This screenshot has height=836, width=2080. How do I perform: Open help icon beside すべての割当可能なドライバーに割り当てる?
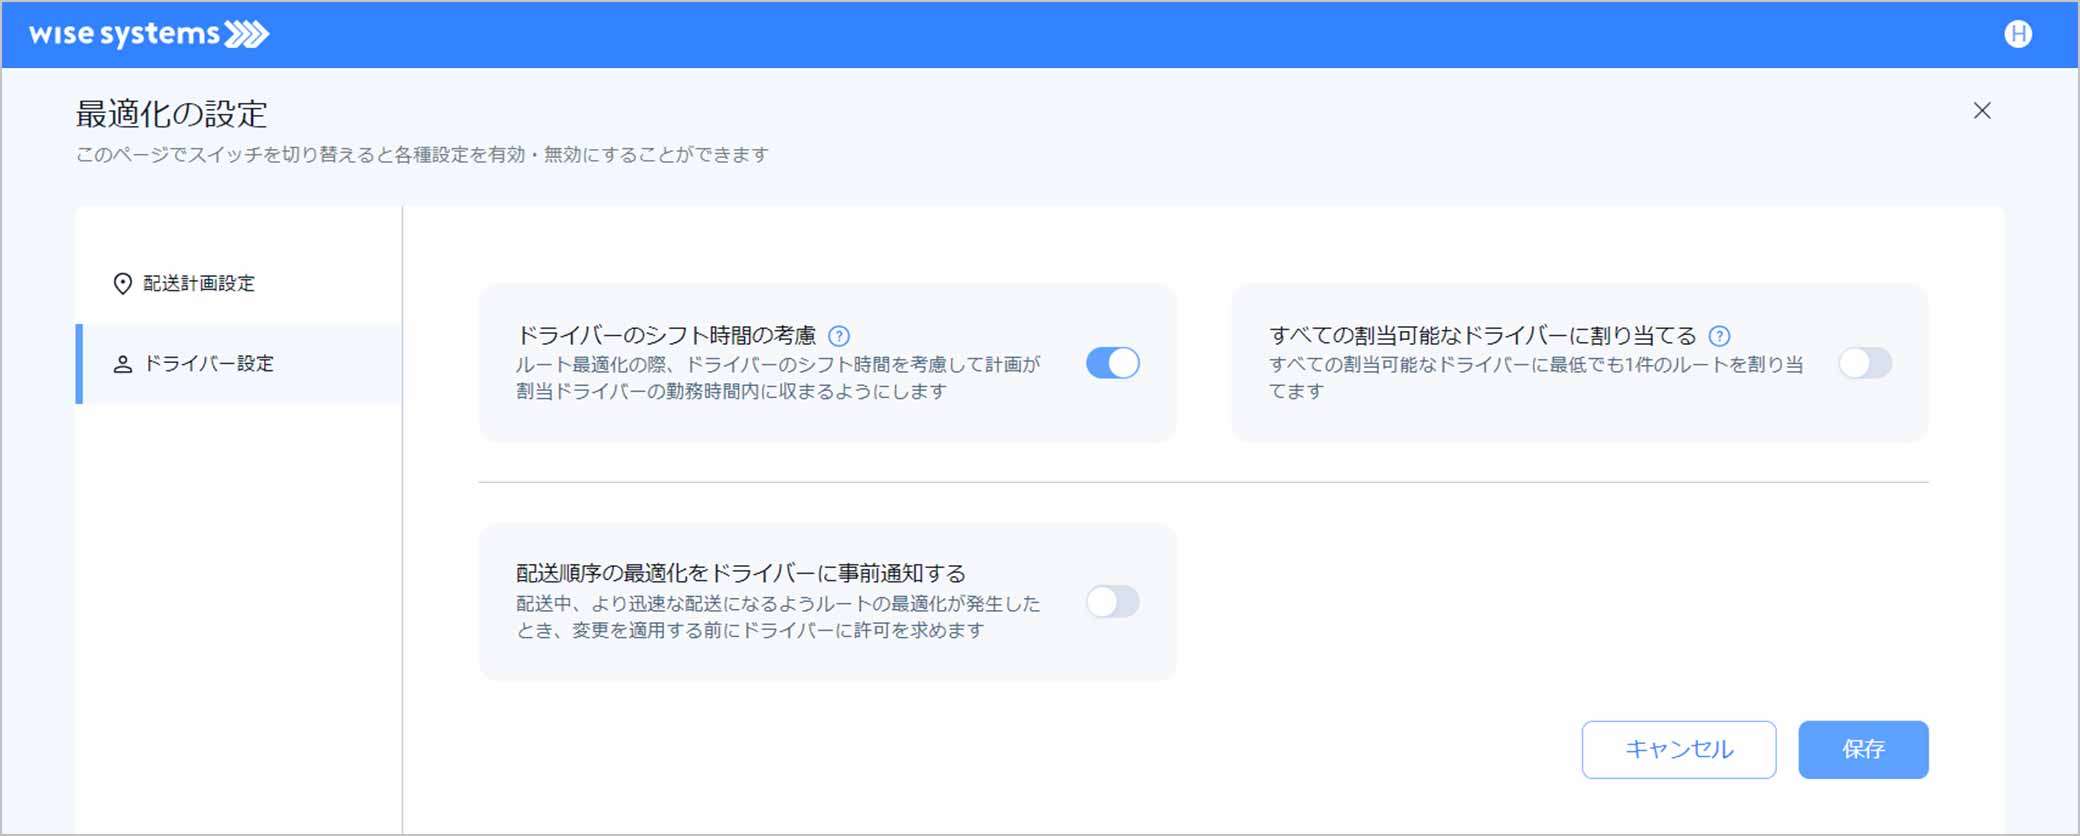pos(1719,336)
